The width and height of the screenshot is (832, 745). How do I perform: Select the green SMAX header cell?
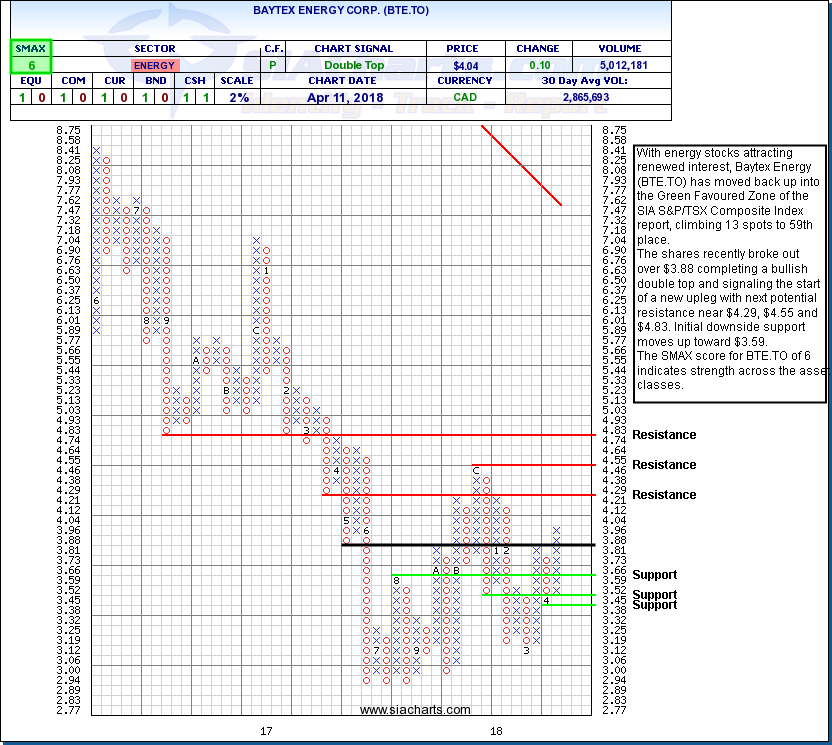coord(30,48)
